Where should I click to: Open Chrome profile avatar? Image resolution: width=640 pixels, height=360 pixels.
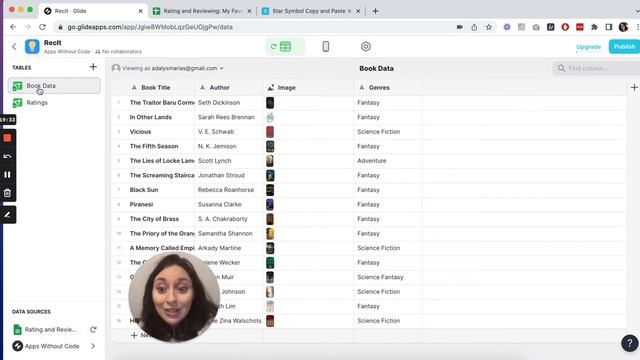click(623, 27)
